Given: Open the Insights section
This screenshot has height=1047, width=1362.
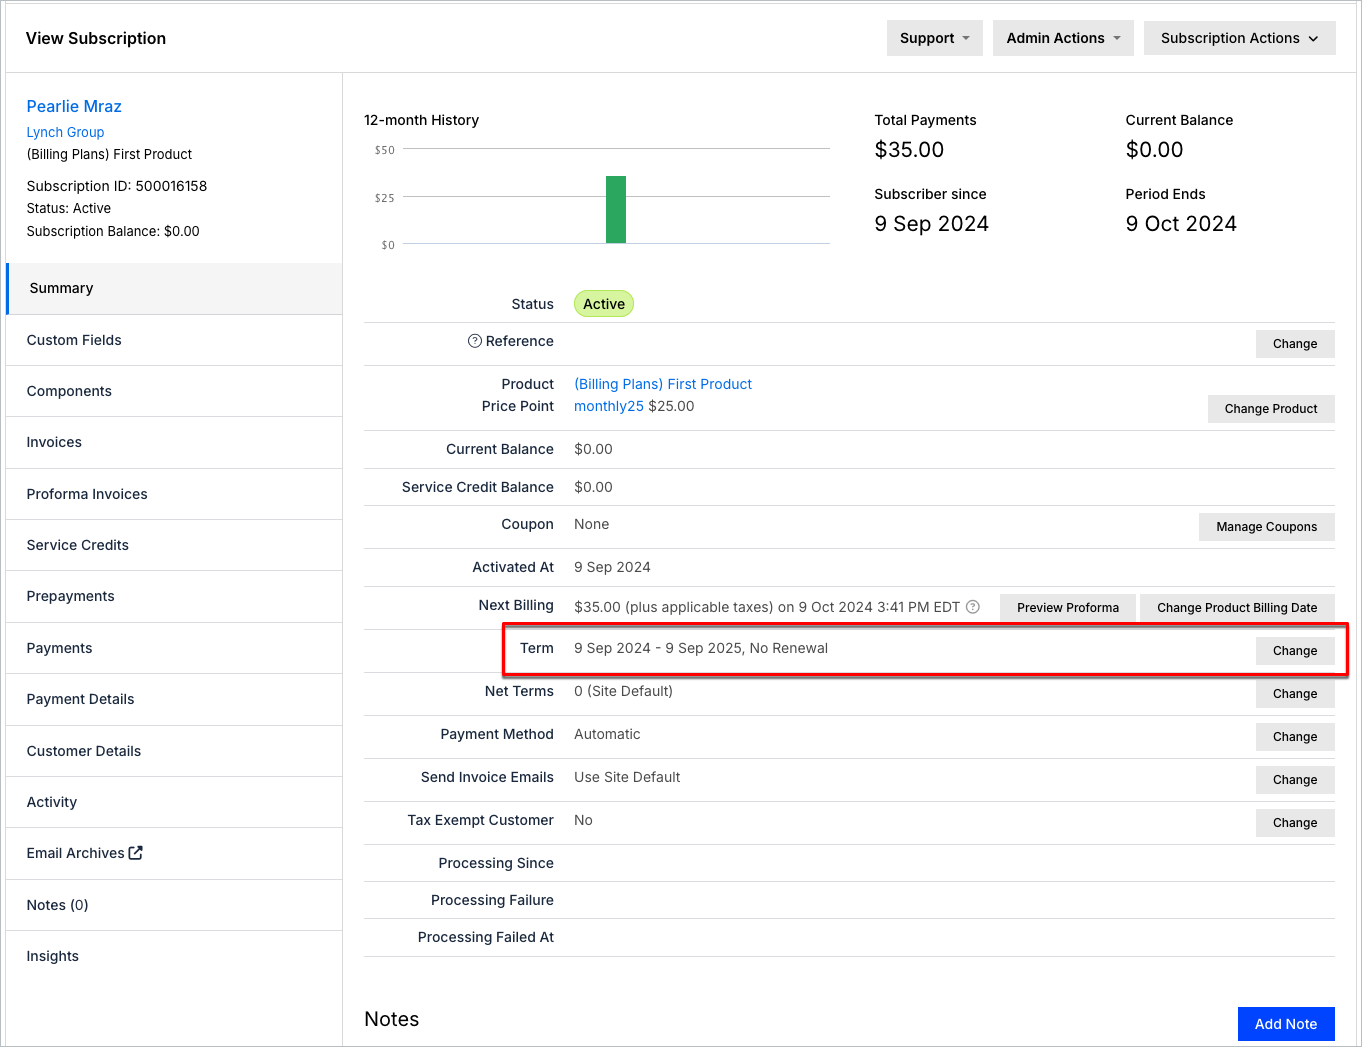Looking at the screenshot, I should 174,956.
